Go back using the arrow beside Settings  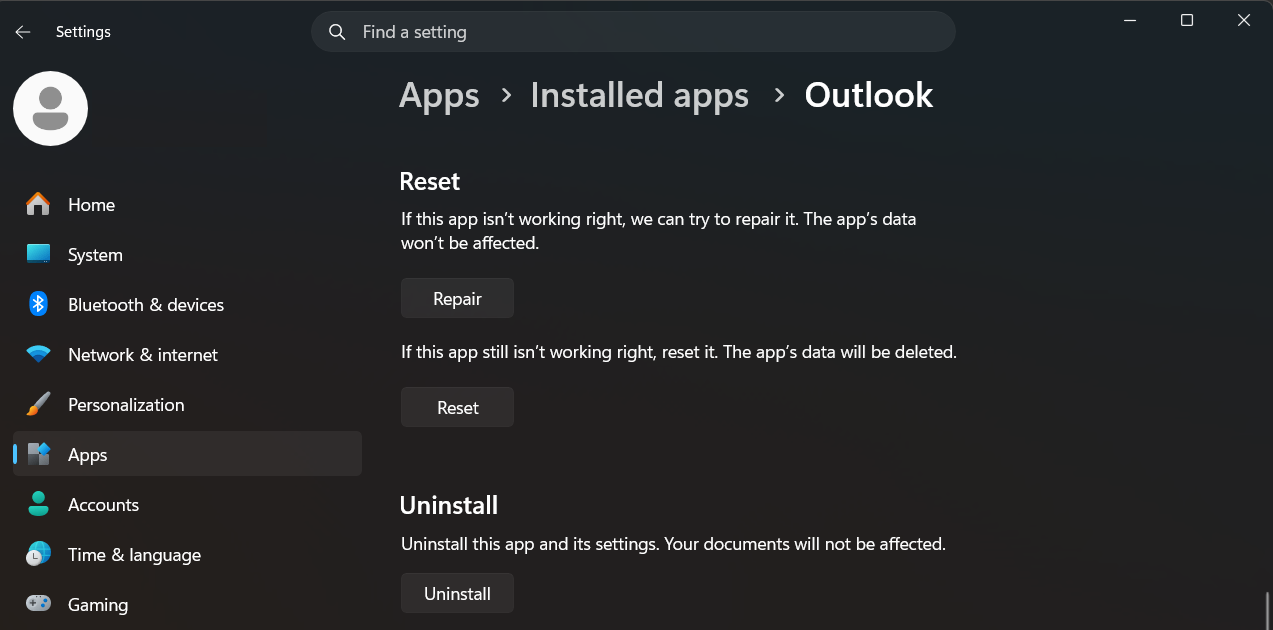tap(23, 32)
